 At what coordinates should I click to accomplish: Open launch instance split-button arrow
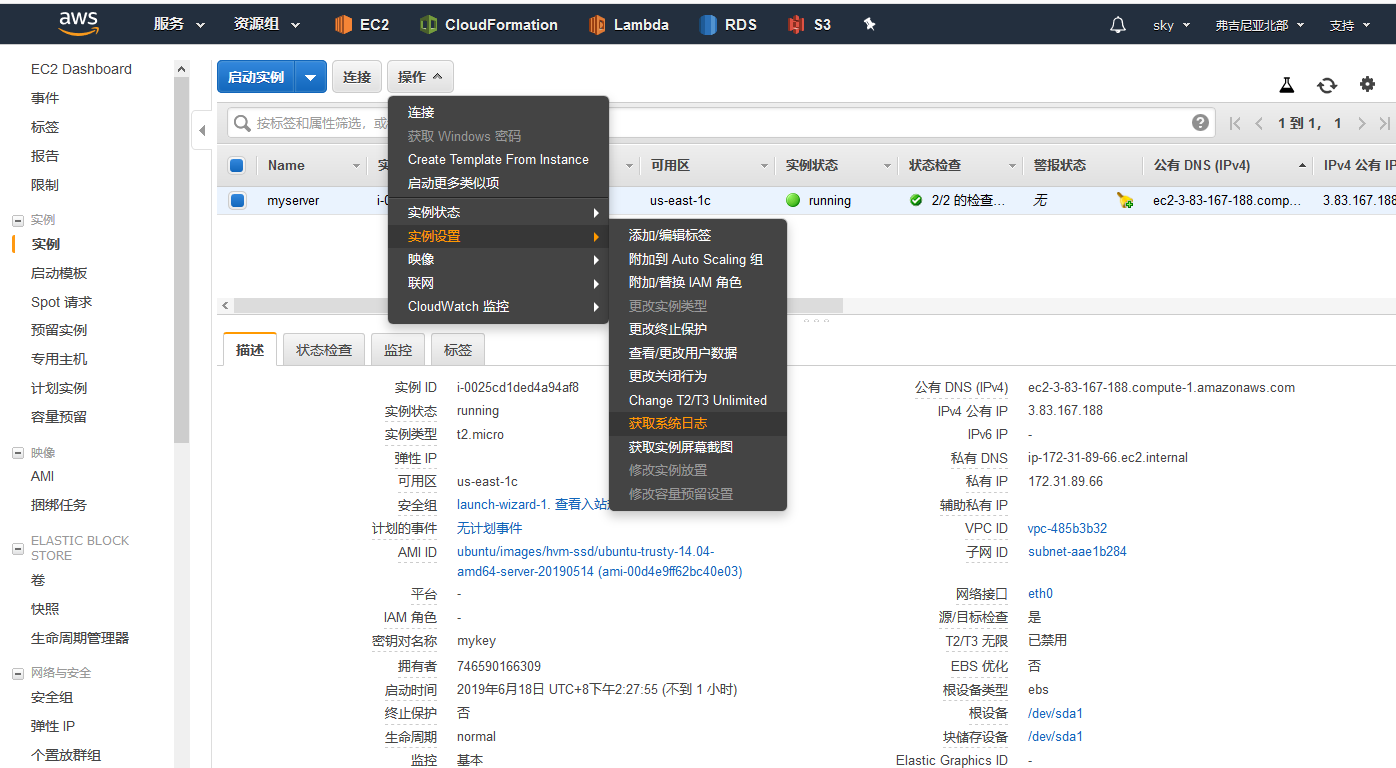tap(311, 77)
